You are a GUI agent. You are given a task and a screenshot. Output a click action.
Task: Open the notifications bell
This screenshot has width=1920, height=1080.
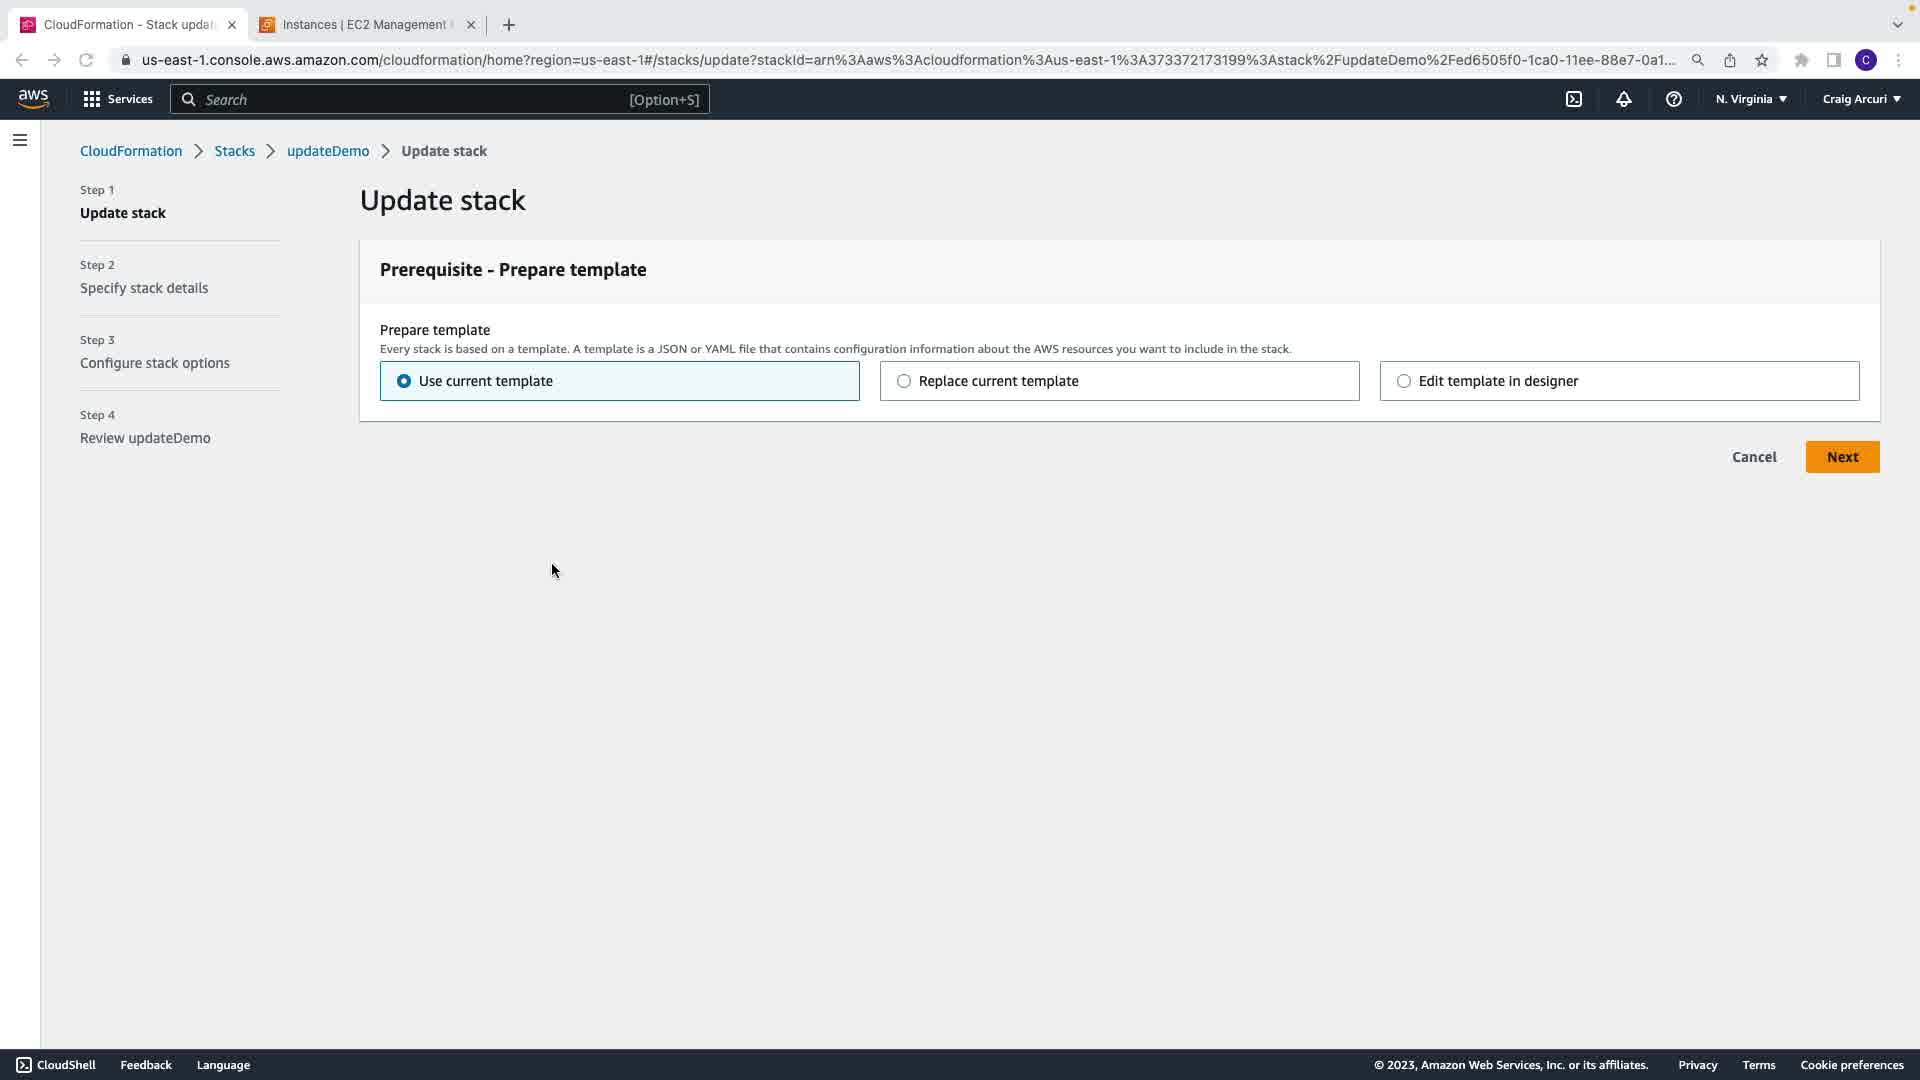pos(1623,99)
